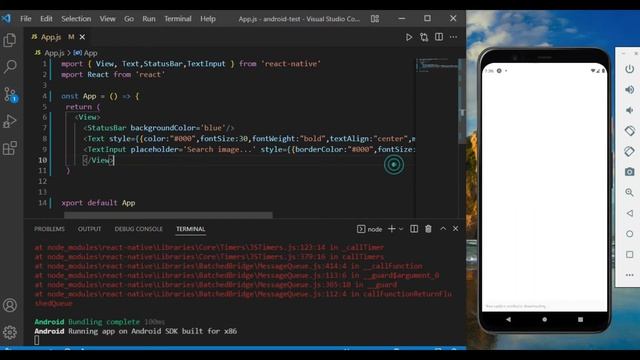
Task: Switch to the TERMINAL panel tab
Action: [x=191, y=229]
